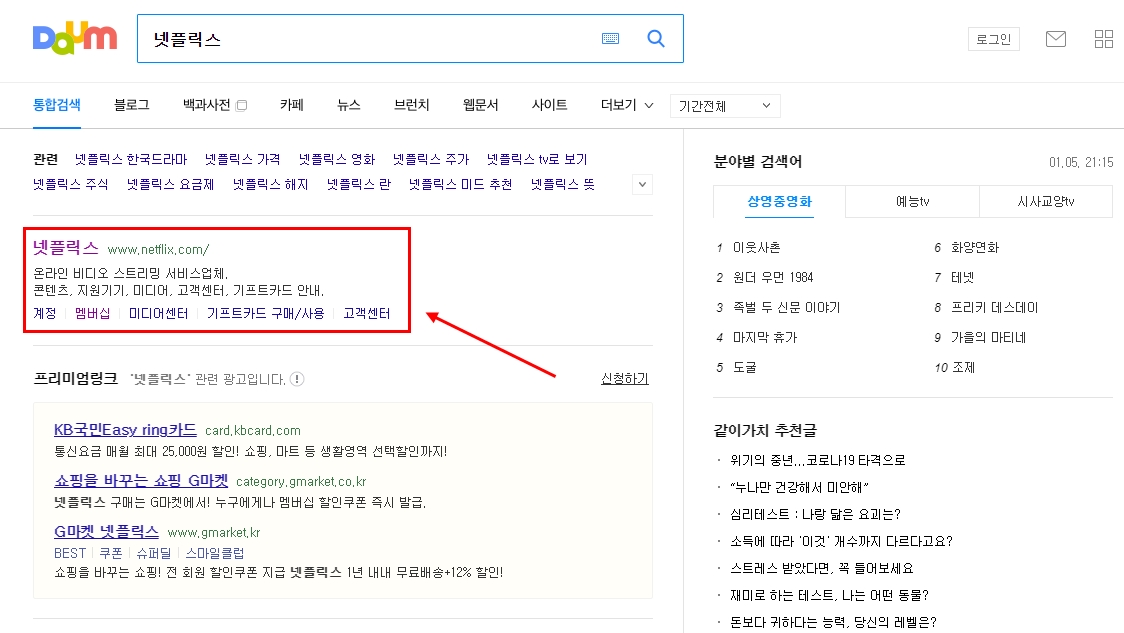This screenshot has width=1124, height=633.
Task: Click the 슈퍼딜 link under G마켓 ad
Action: (153, 553)
